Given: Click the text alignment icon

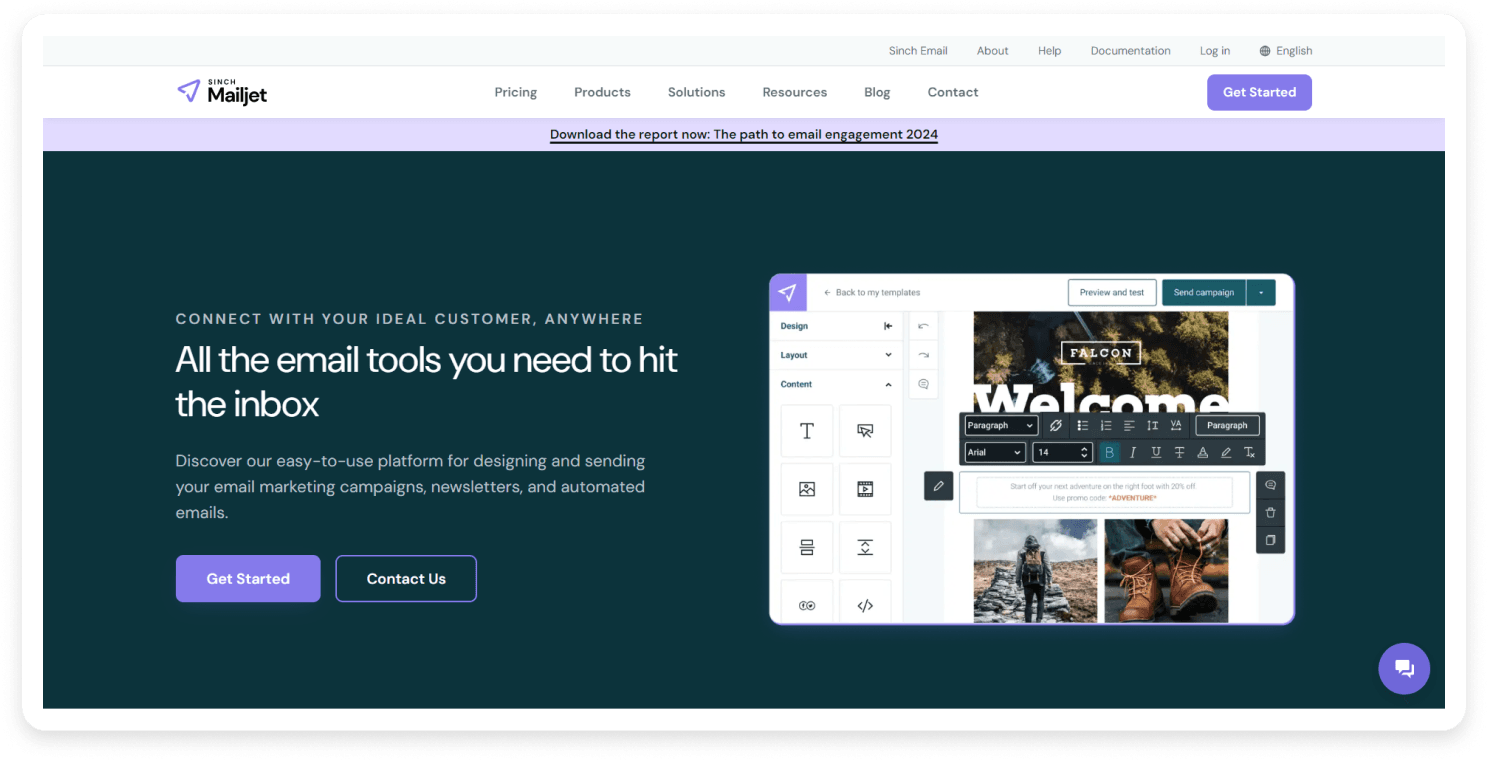Looking at the screenshot, I should [1129, 426].
